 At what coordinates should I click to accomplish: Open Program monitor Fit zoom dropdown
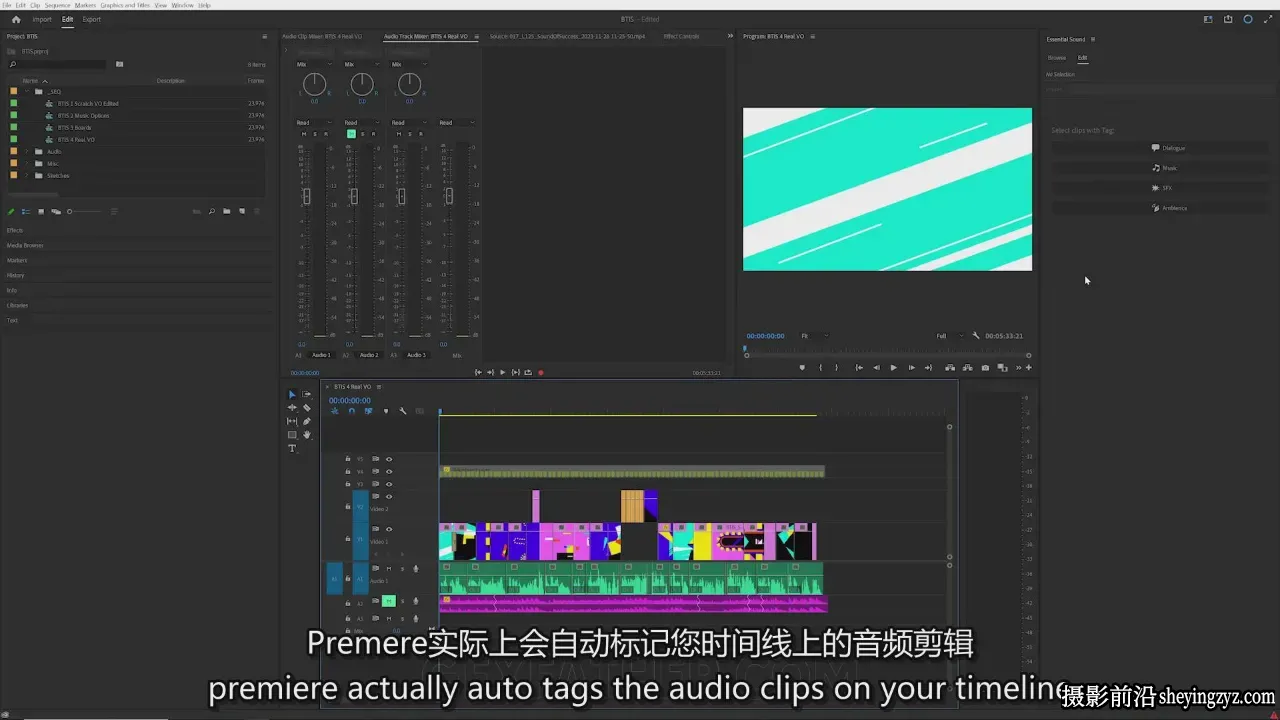point(813,336)
